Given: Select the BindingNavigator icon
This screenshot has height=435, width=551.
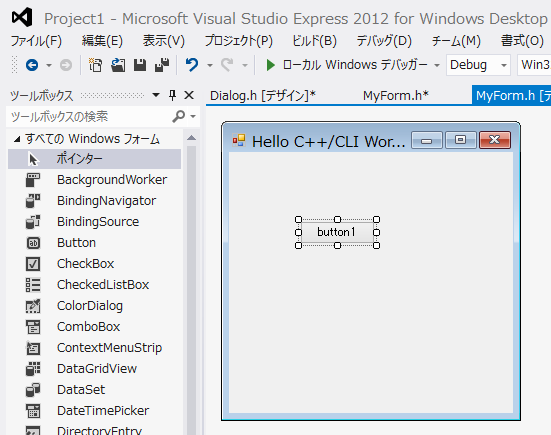Looking at the screenshot, I should [x=33, y=201].
